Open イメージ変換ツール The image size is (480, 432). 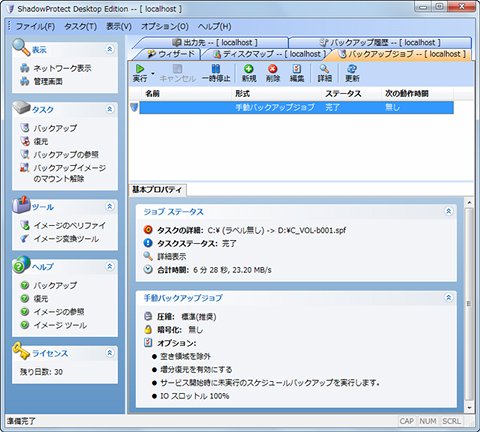(66, 239)
